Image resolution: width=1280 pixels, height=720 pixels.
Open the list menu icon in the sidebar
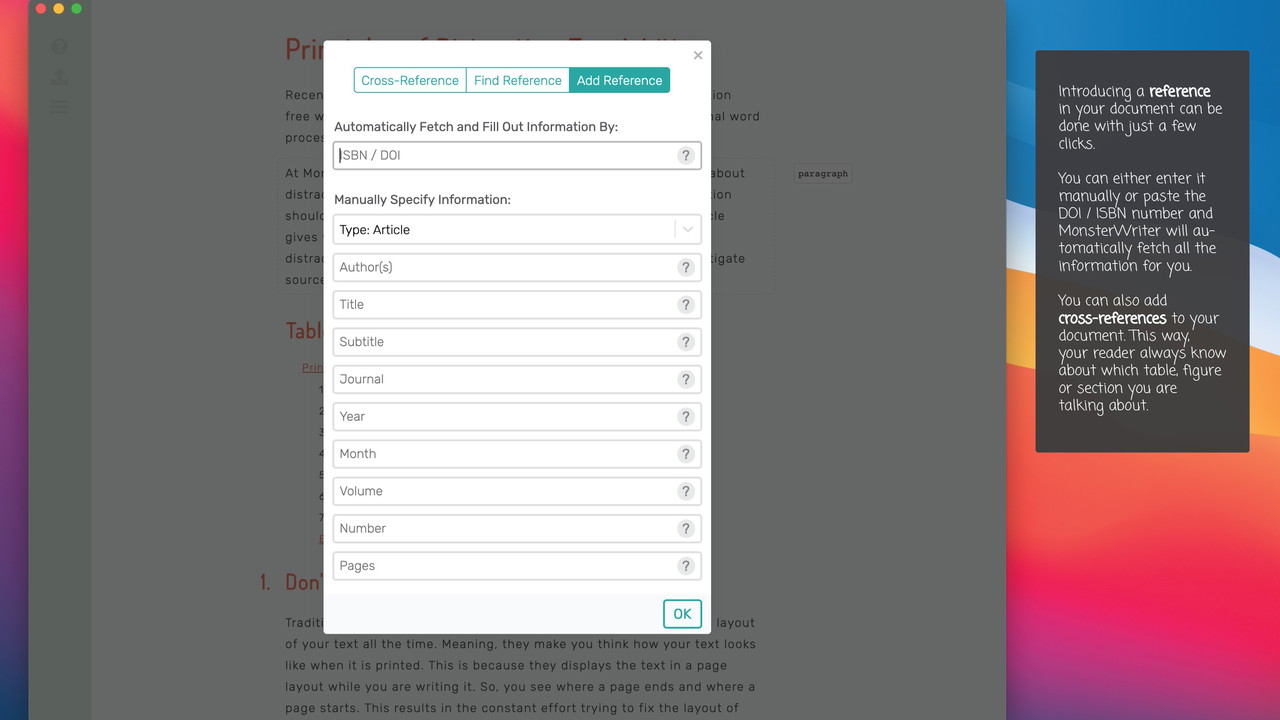click(60, 106)
